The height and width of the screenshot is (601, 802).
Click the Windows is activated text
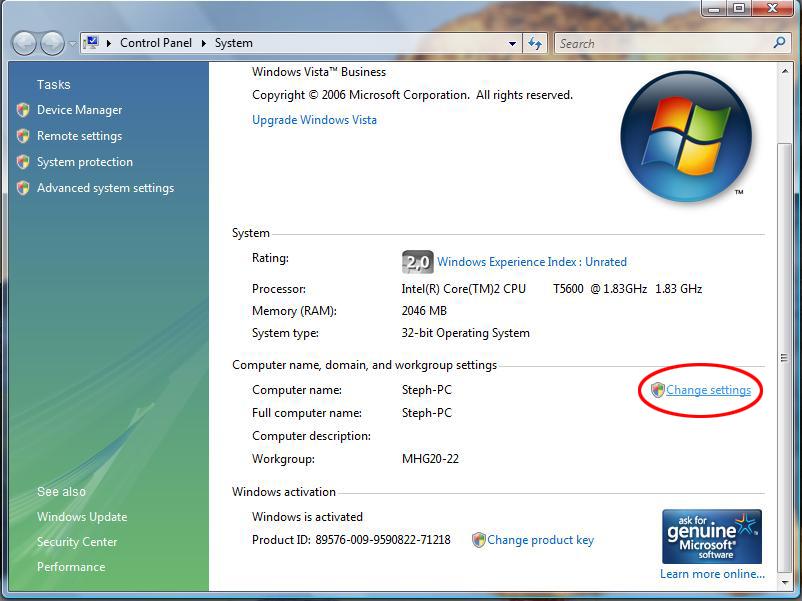pos(307,517)
